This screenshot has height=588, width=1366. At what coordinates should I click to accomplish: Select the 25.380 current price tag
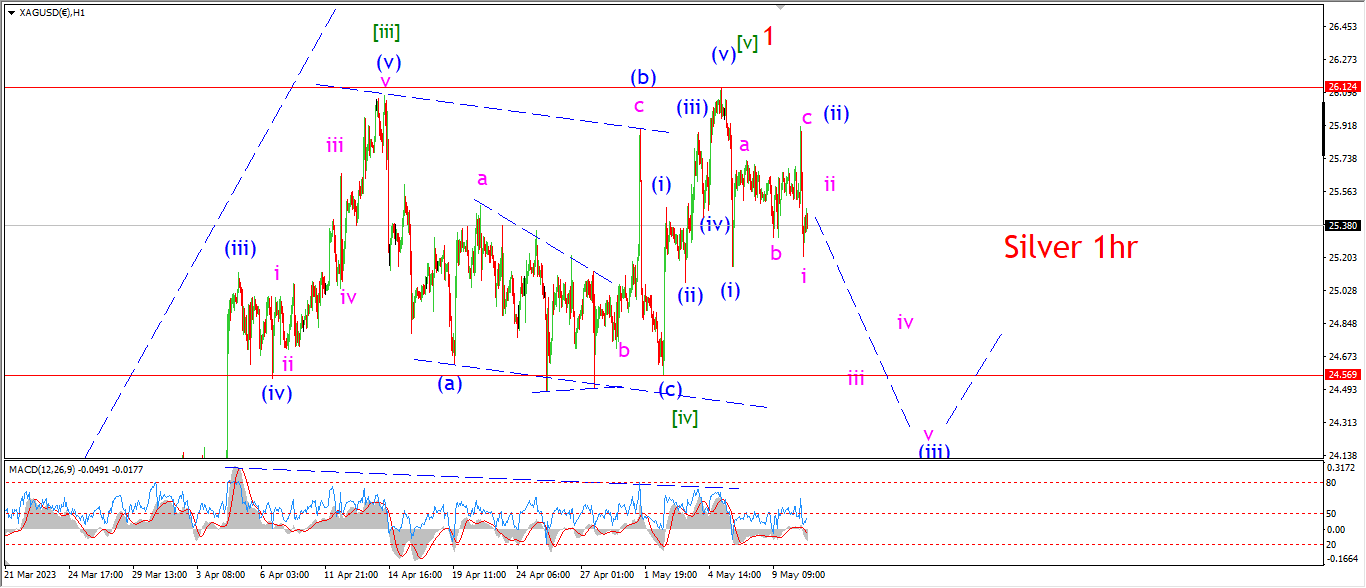1340,225
